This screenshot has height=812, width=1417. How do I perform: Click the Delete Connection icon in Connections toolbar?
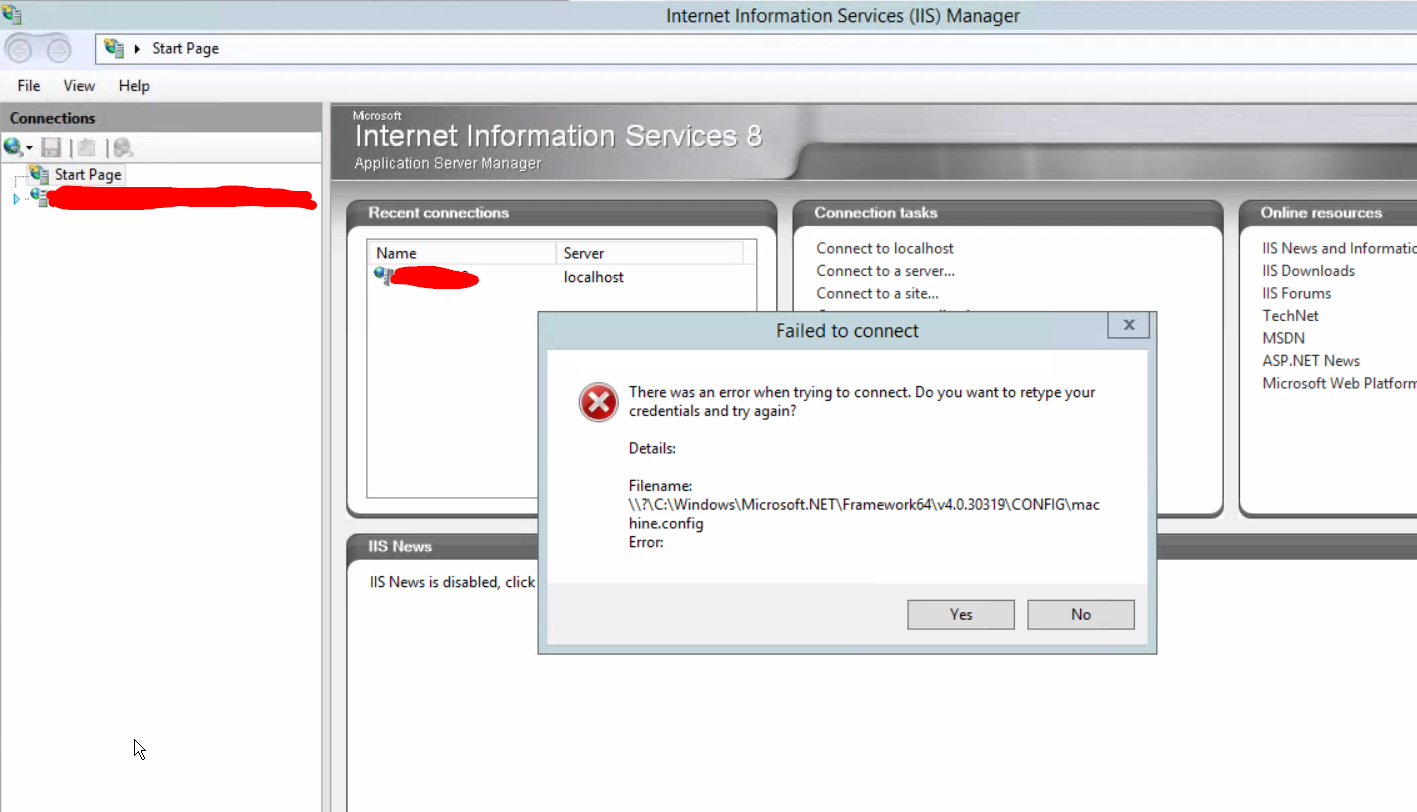click(121, 147)
